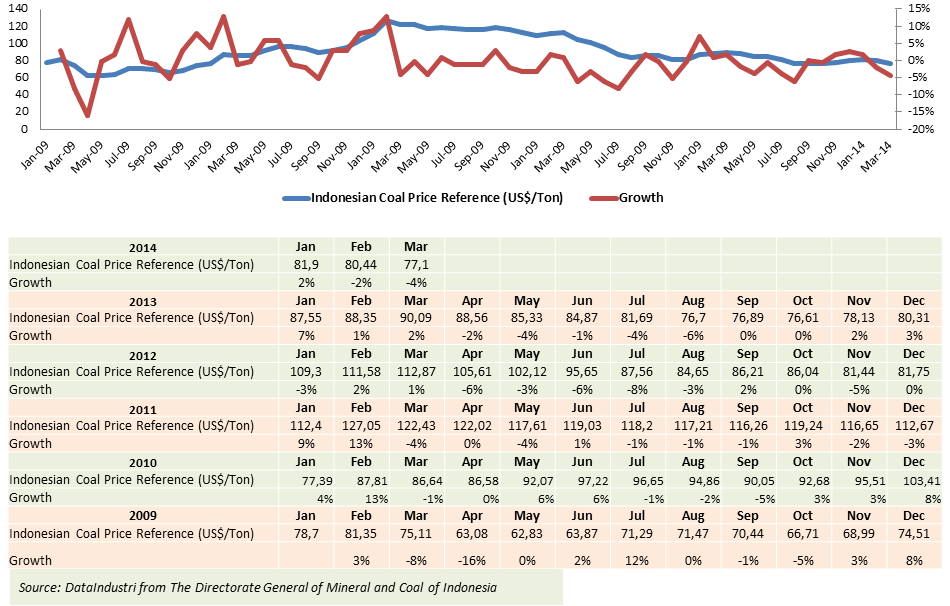The height and width of the screenshot is (606, 950).
Task: Select the 77,1 price cell for Mar 2014
Action: [x=416, y=265]
